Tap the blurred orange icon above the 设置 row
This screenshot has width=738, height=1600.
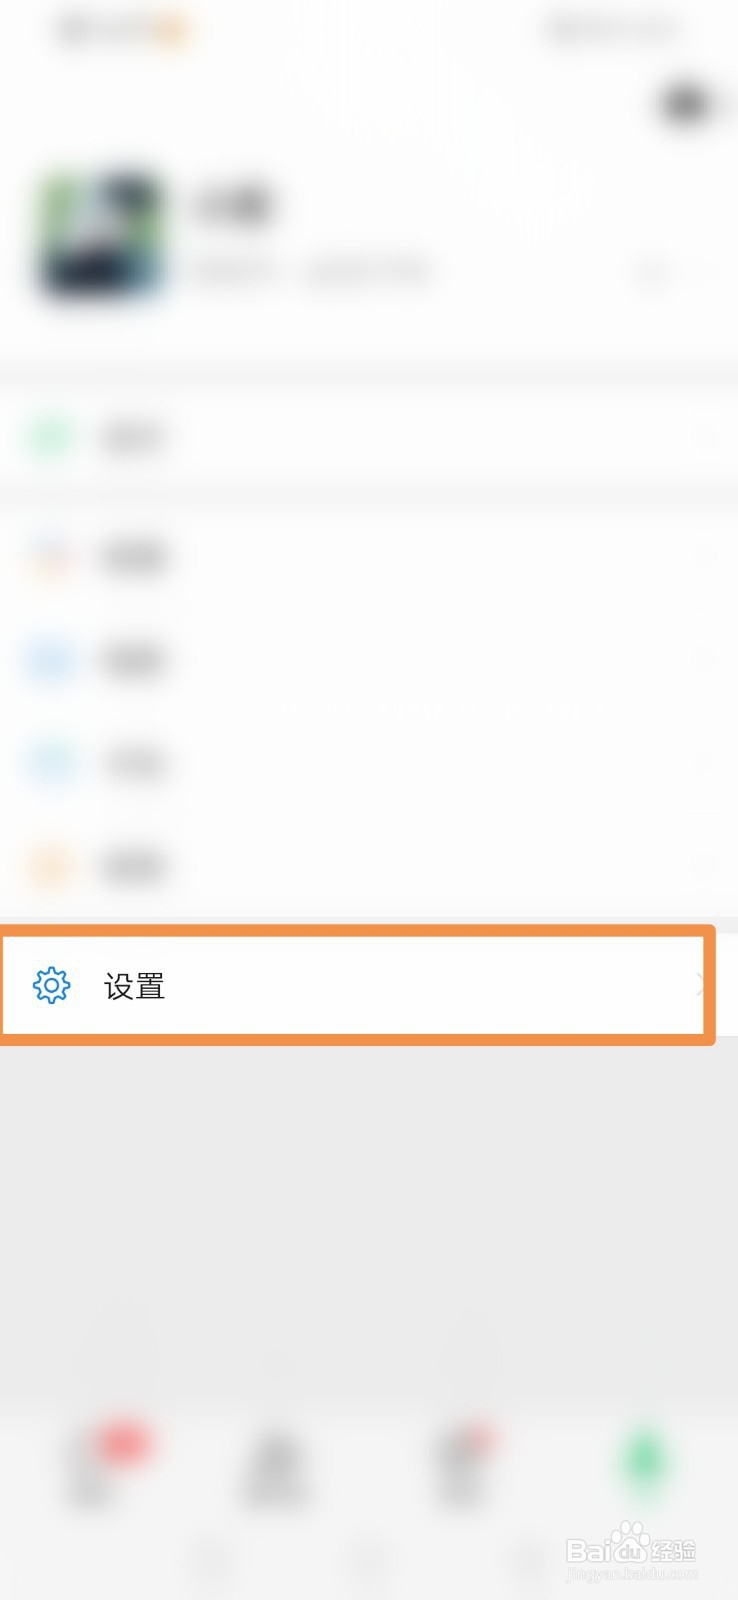click(x=50, y=866)
